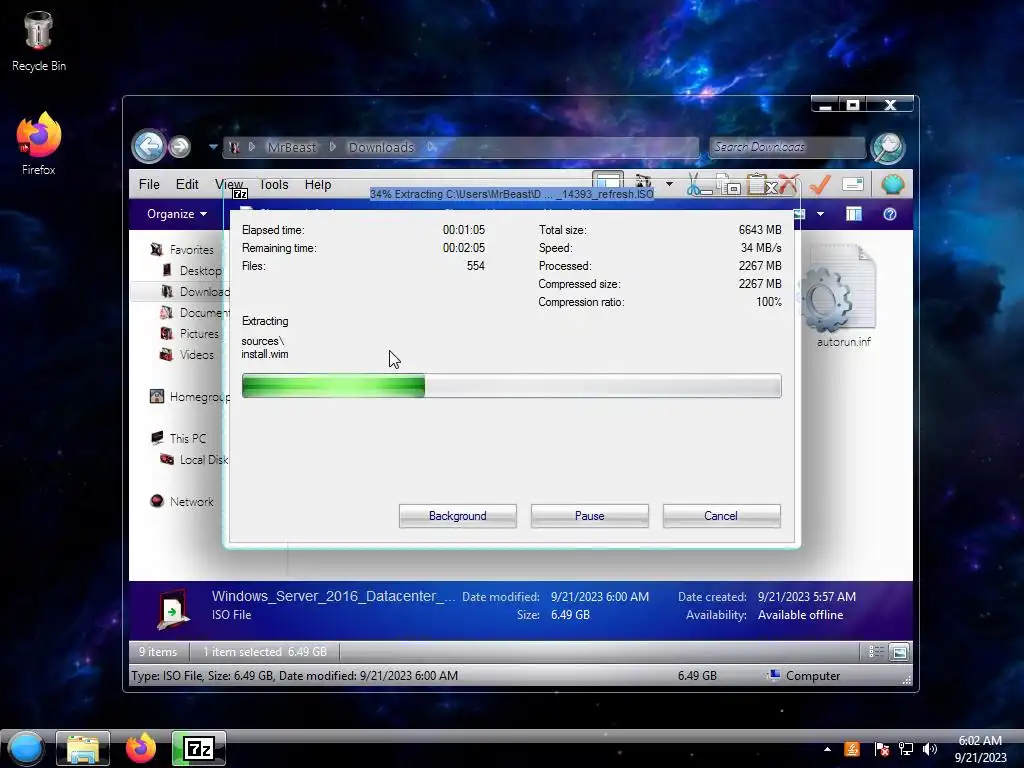Click the 7z icon in dialog title

tap(240, 193)
